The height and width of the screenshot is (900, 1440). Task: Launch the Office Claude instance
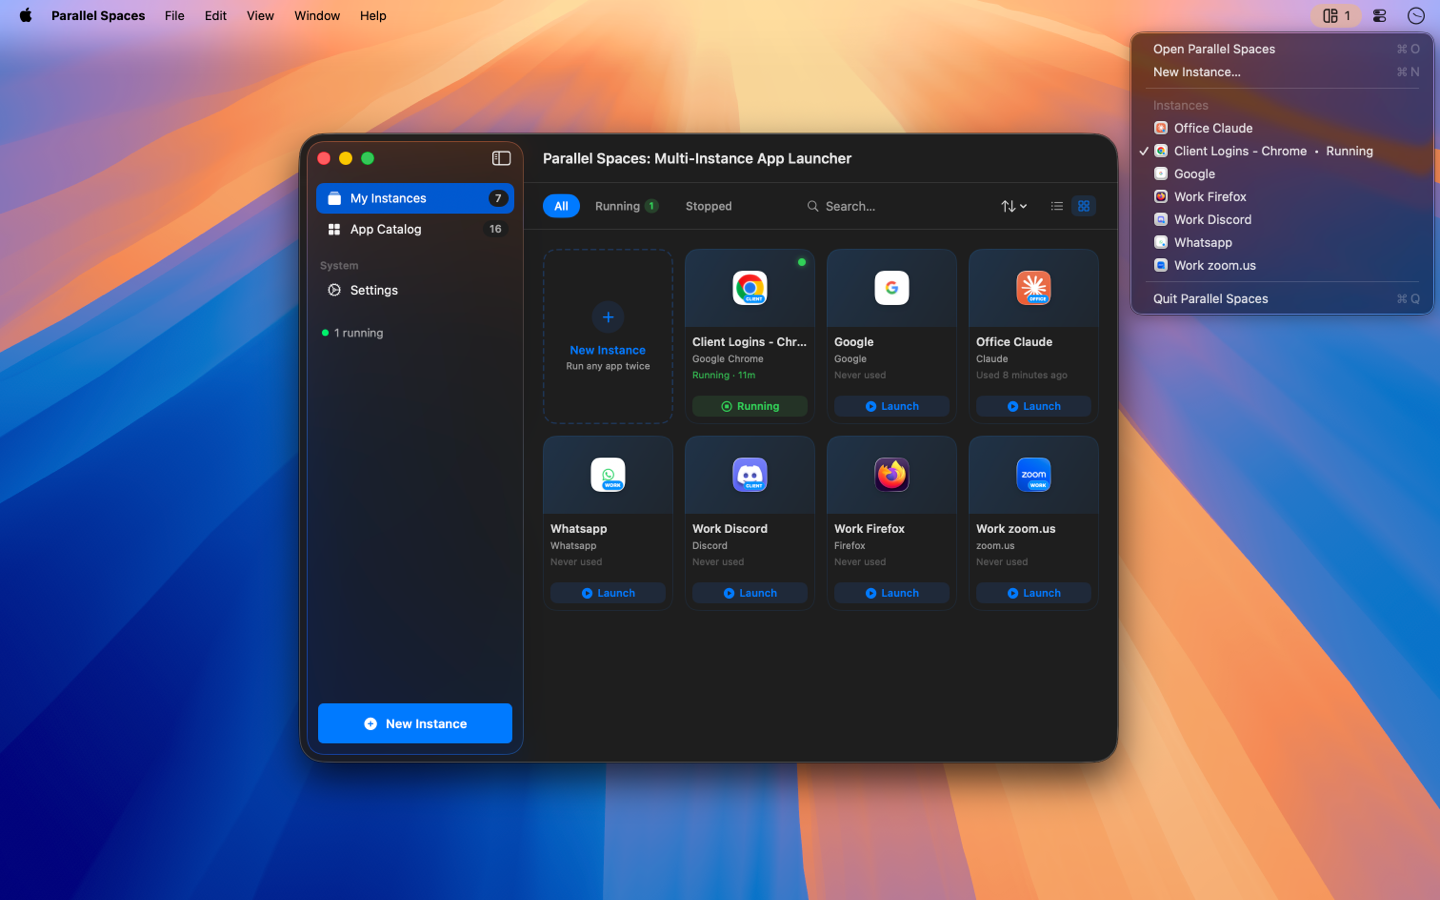[x=1034, y=406]
